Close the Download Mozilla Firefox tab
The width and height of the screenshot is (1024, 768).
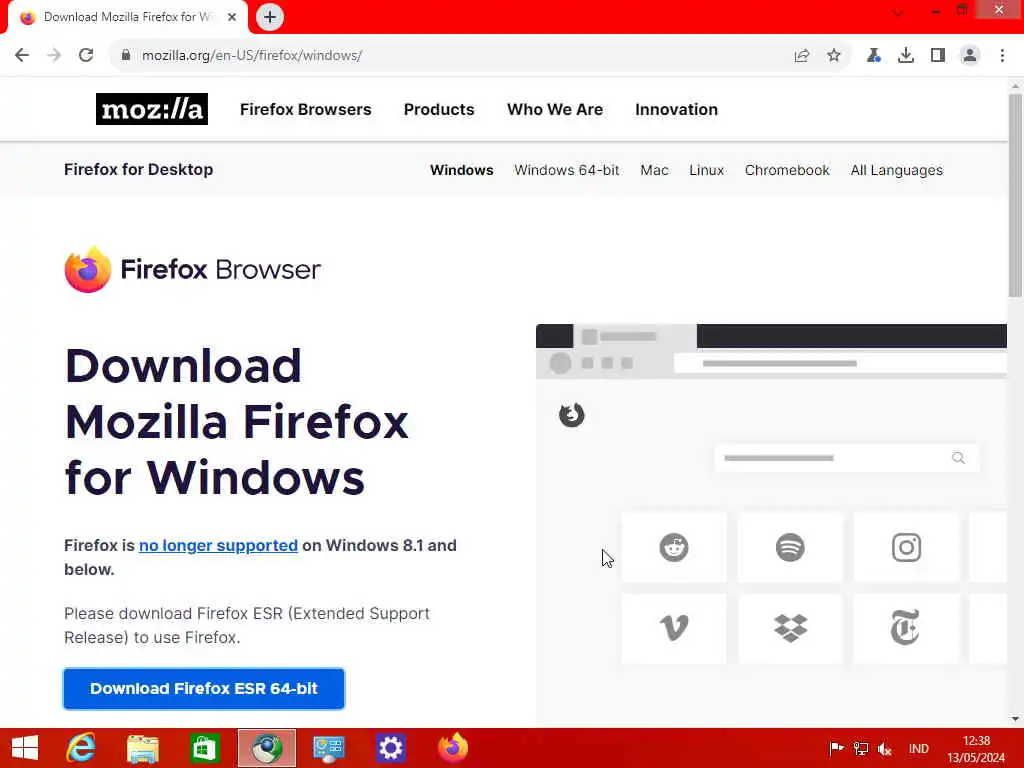[x=232, y=17]
